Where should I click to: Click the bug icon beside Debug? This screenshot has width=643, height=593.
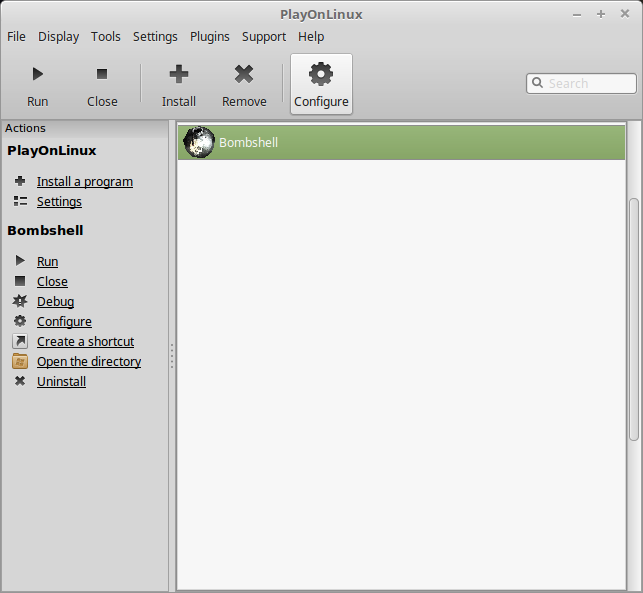point(20,301)
